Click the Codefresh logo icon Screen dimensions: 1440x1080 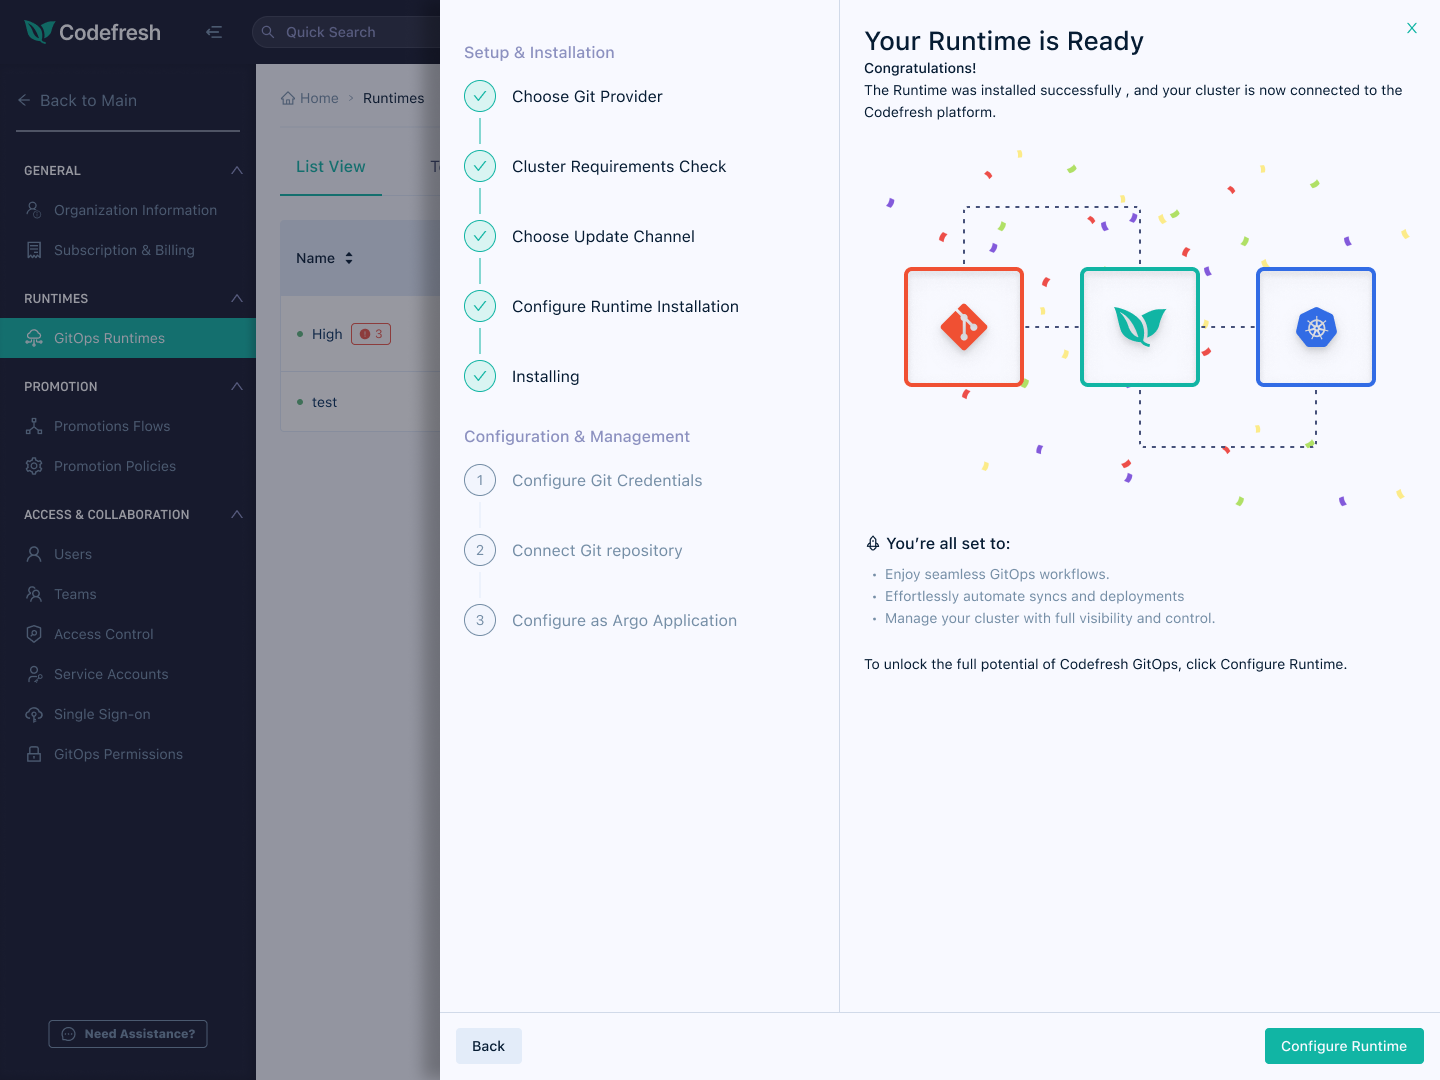pos(39,32)
